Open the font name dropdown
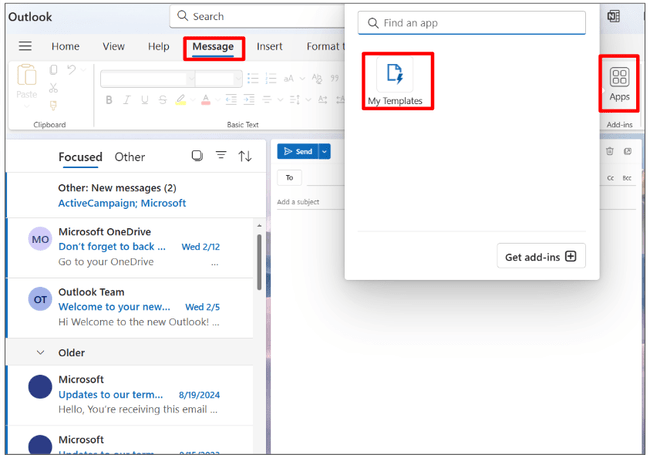650x458 pixels. point(146,78)
